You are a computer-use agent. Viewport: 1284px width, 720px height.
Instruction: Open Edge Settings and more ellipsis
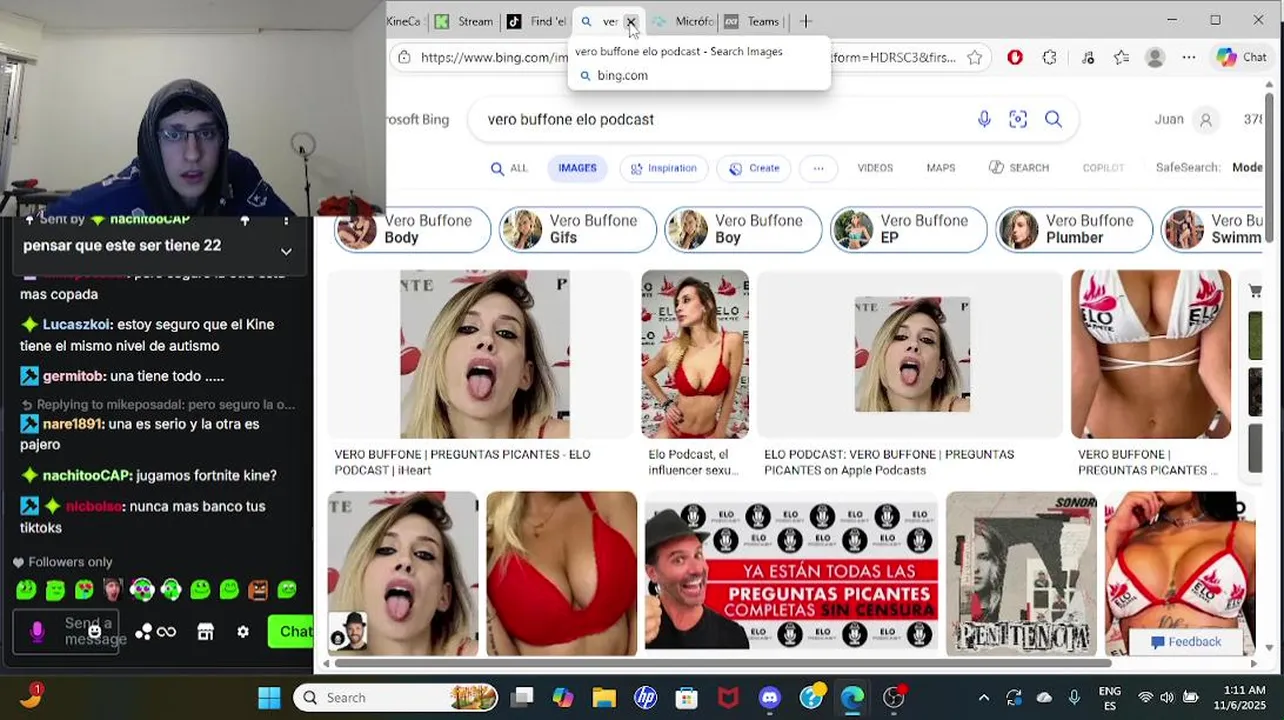(1188, 57)
